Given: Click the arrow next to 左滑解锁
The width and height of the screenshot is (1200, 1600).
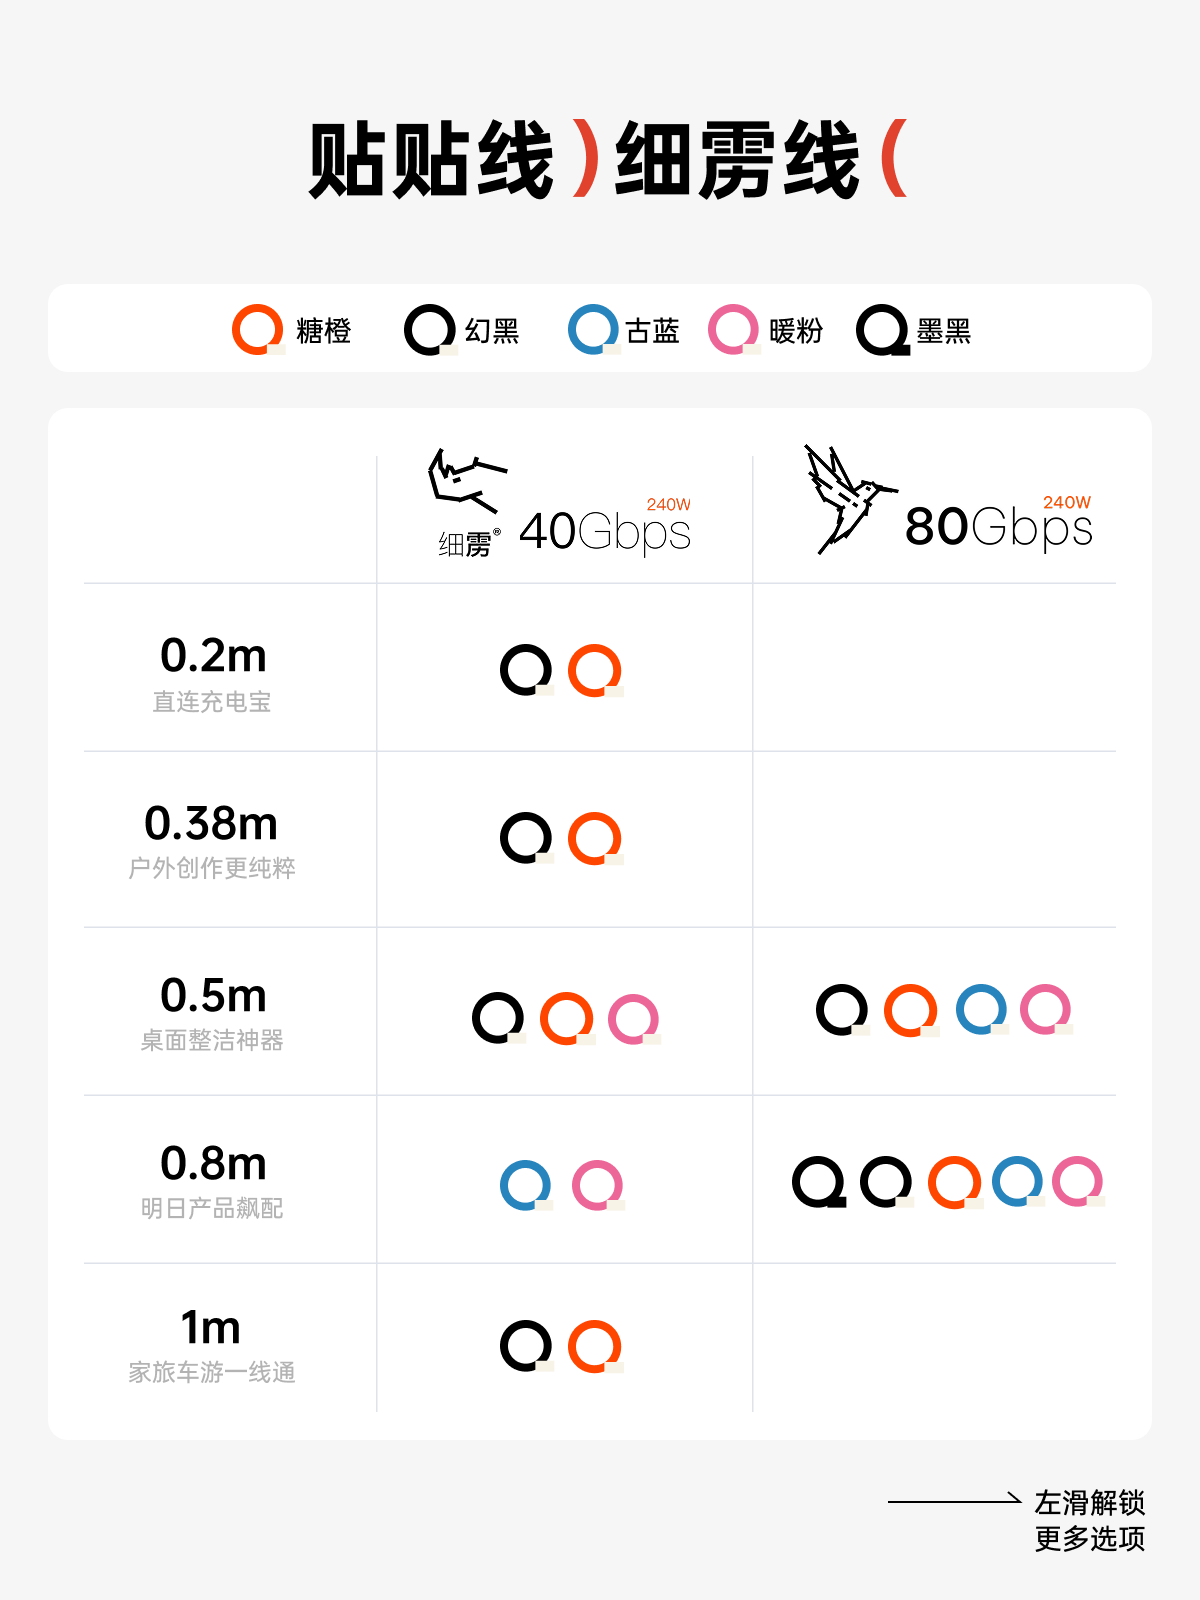Looking at the screenshot, I should click(x=953, y=1501).
